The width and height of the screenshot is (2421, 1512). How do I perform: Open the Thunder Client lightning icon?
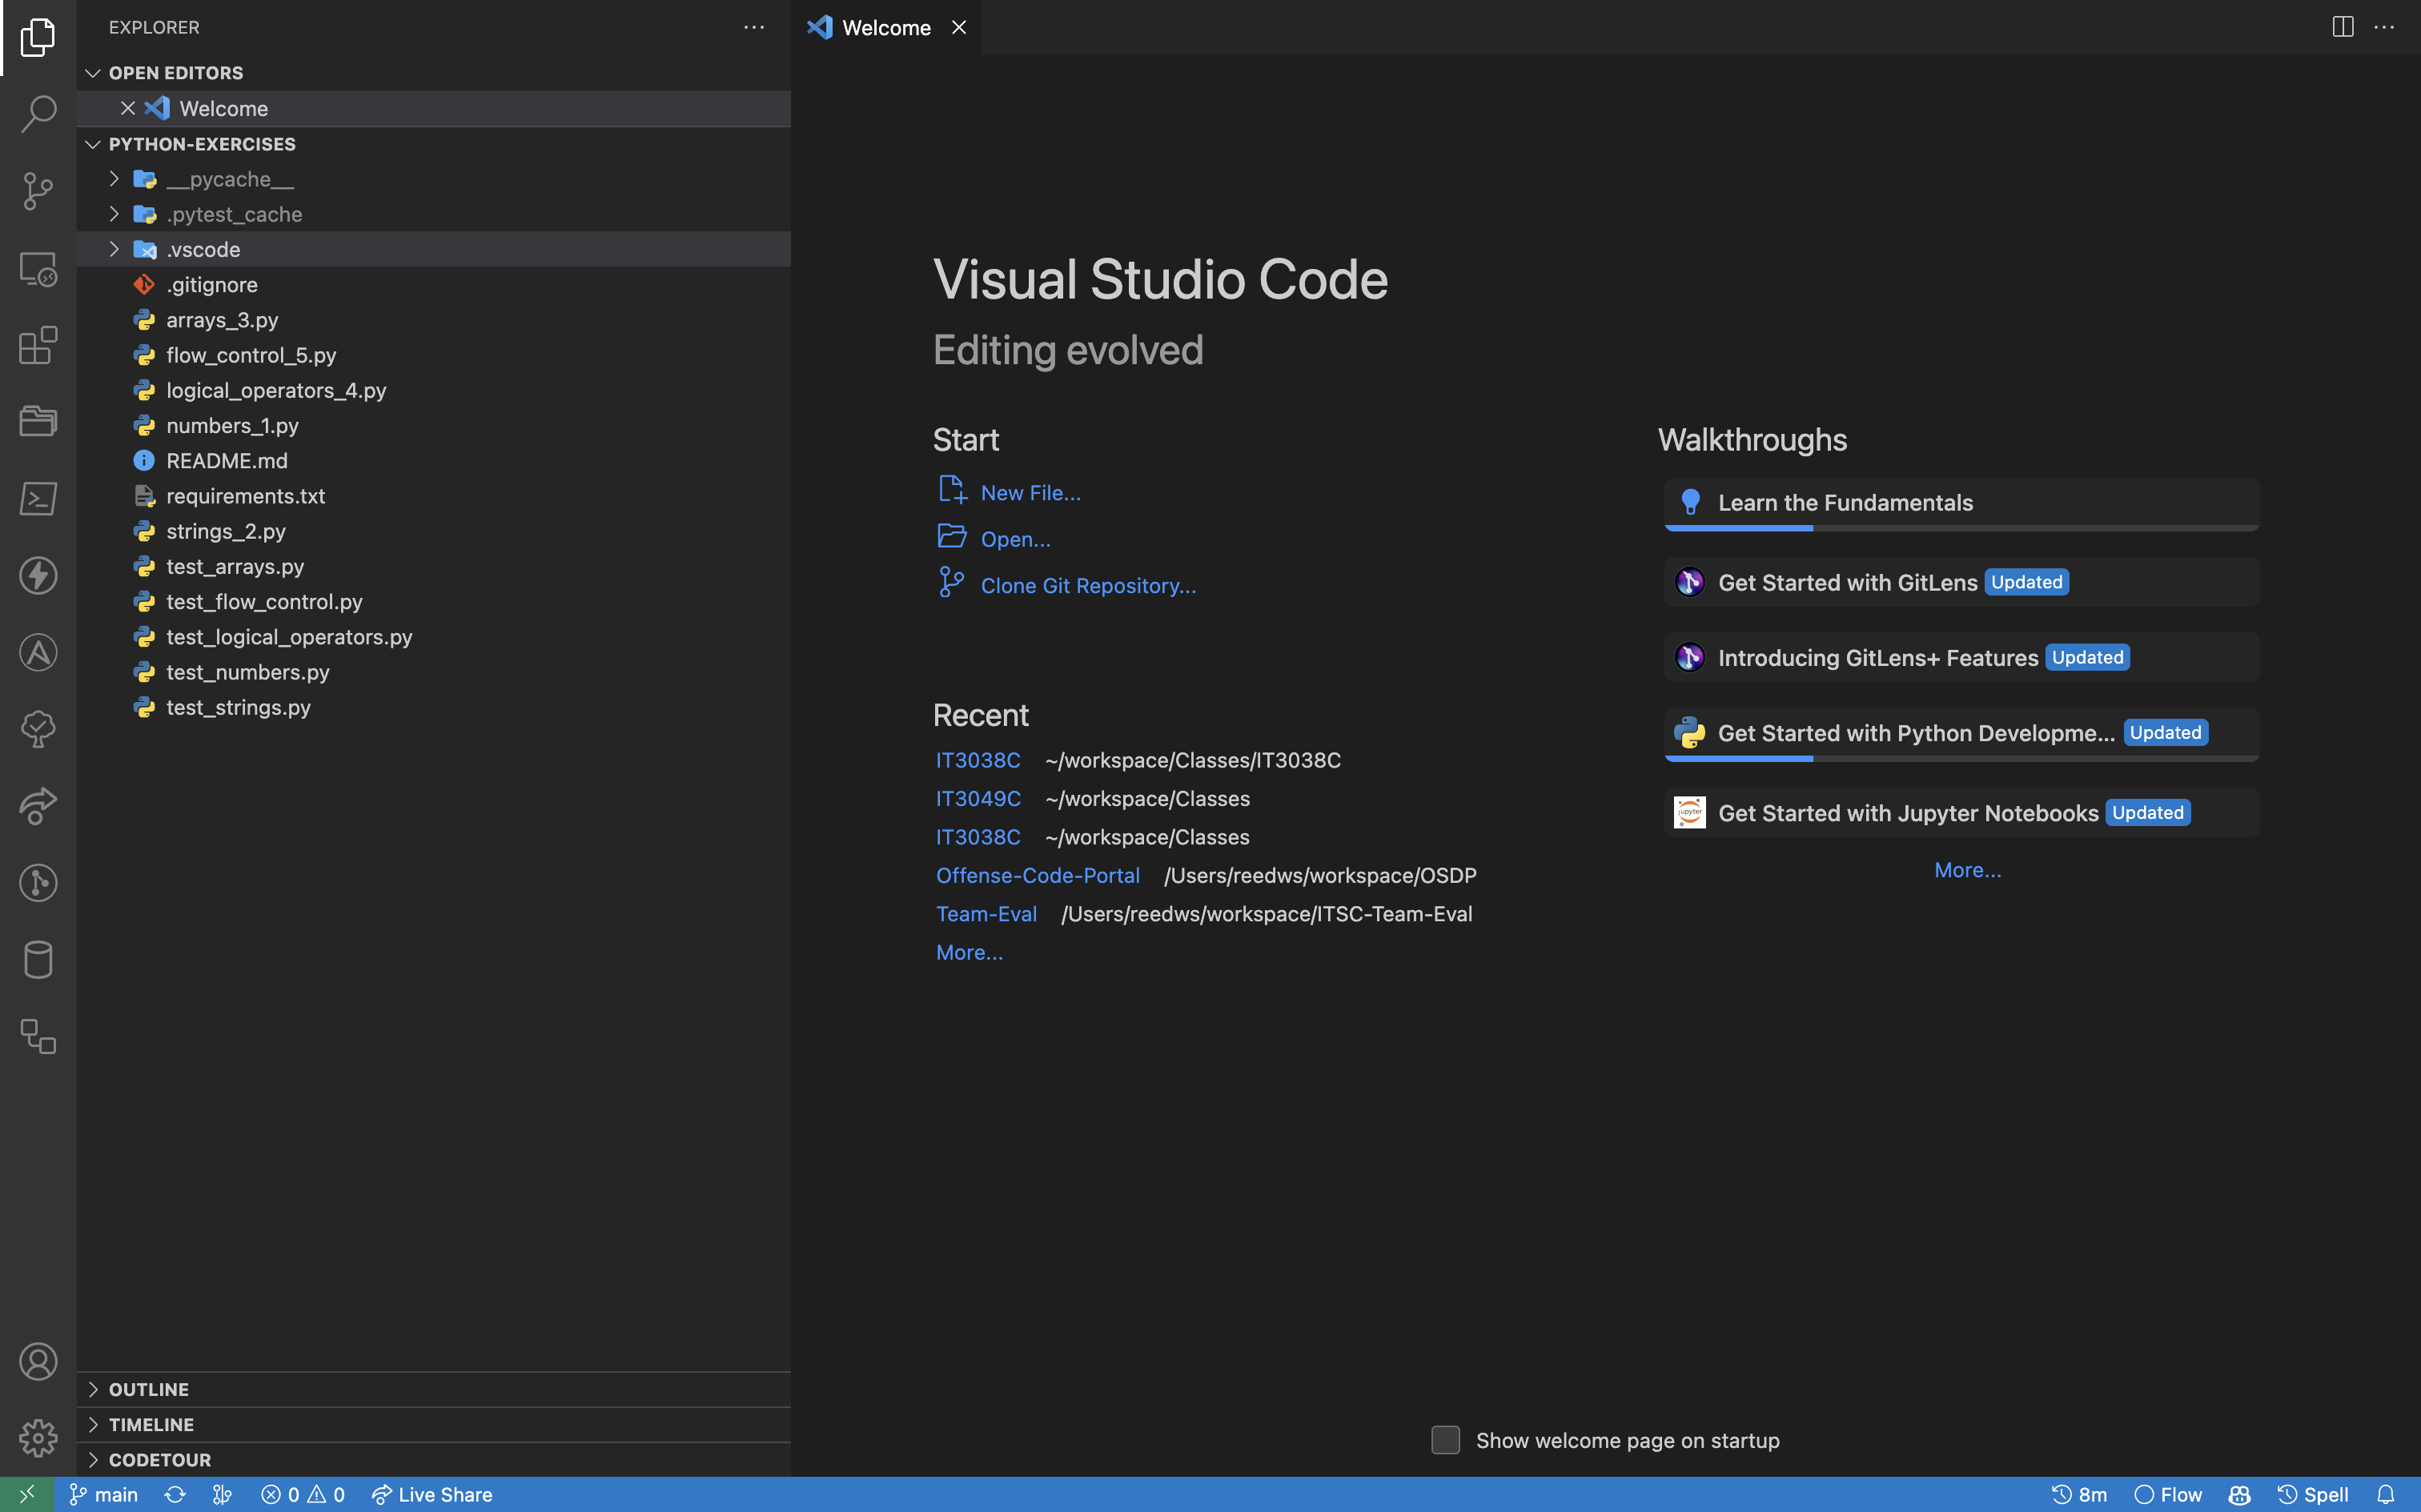[38, 575]
